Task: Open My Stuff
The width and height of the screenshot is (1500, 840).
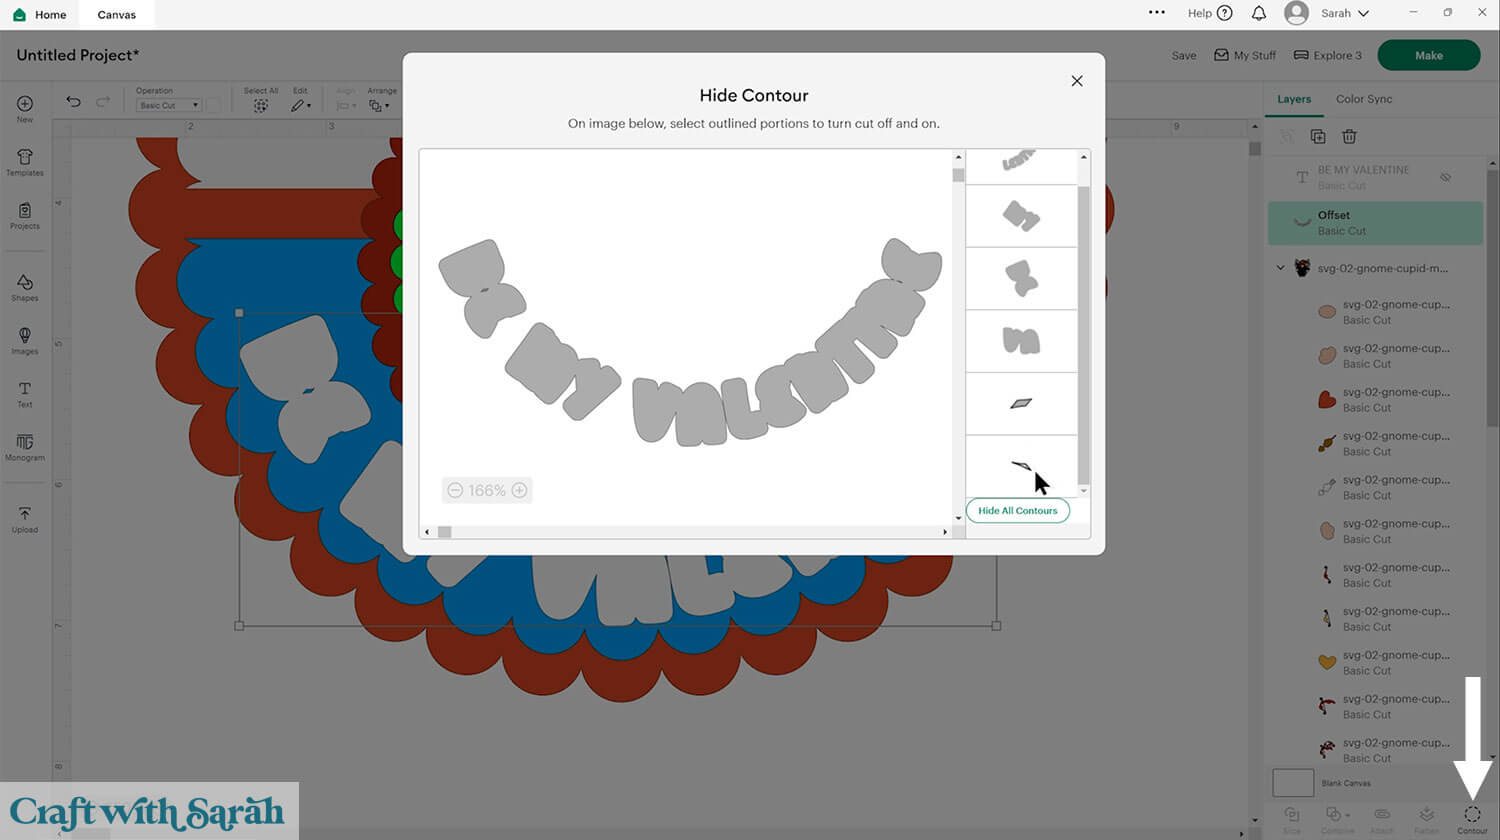Action: pos(1245,55)
